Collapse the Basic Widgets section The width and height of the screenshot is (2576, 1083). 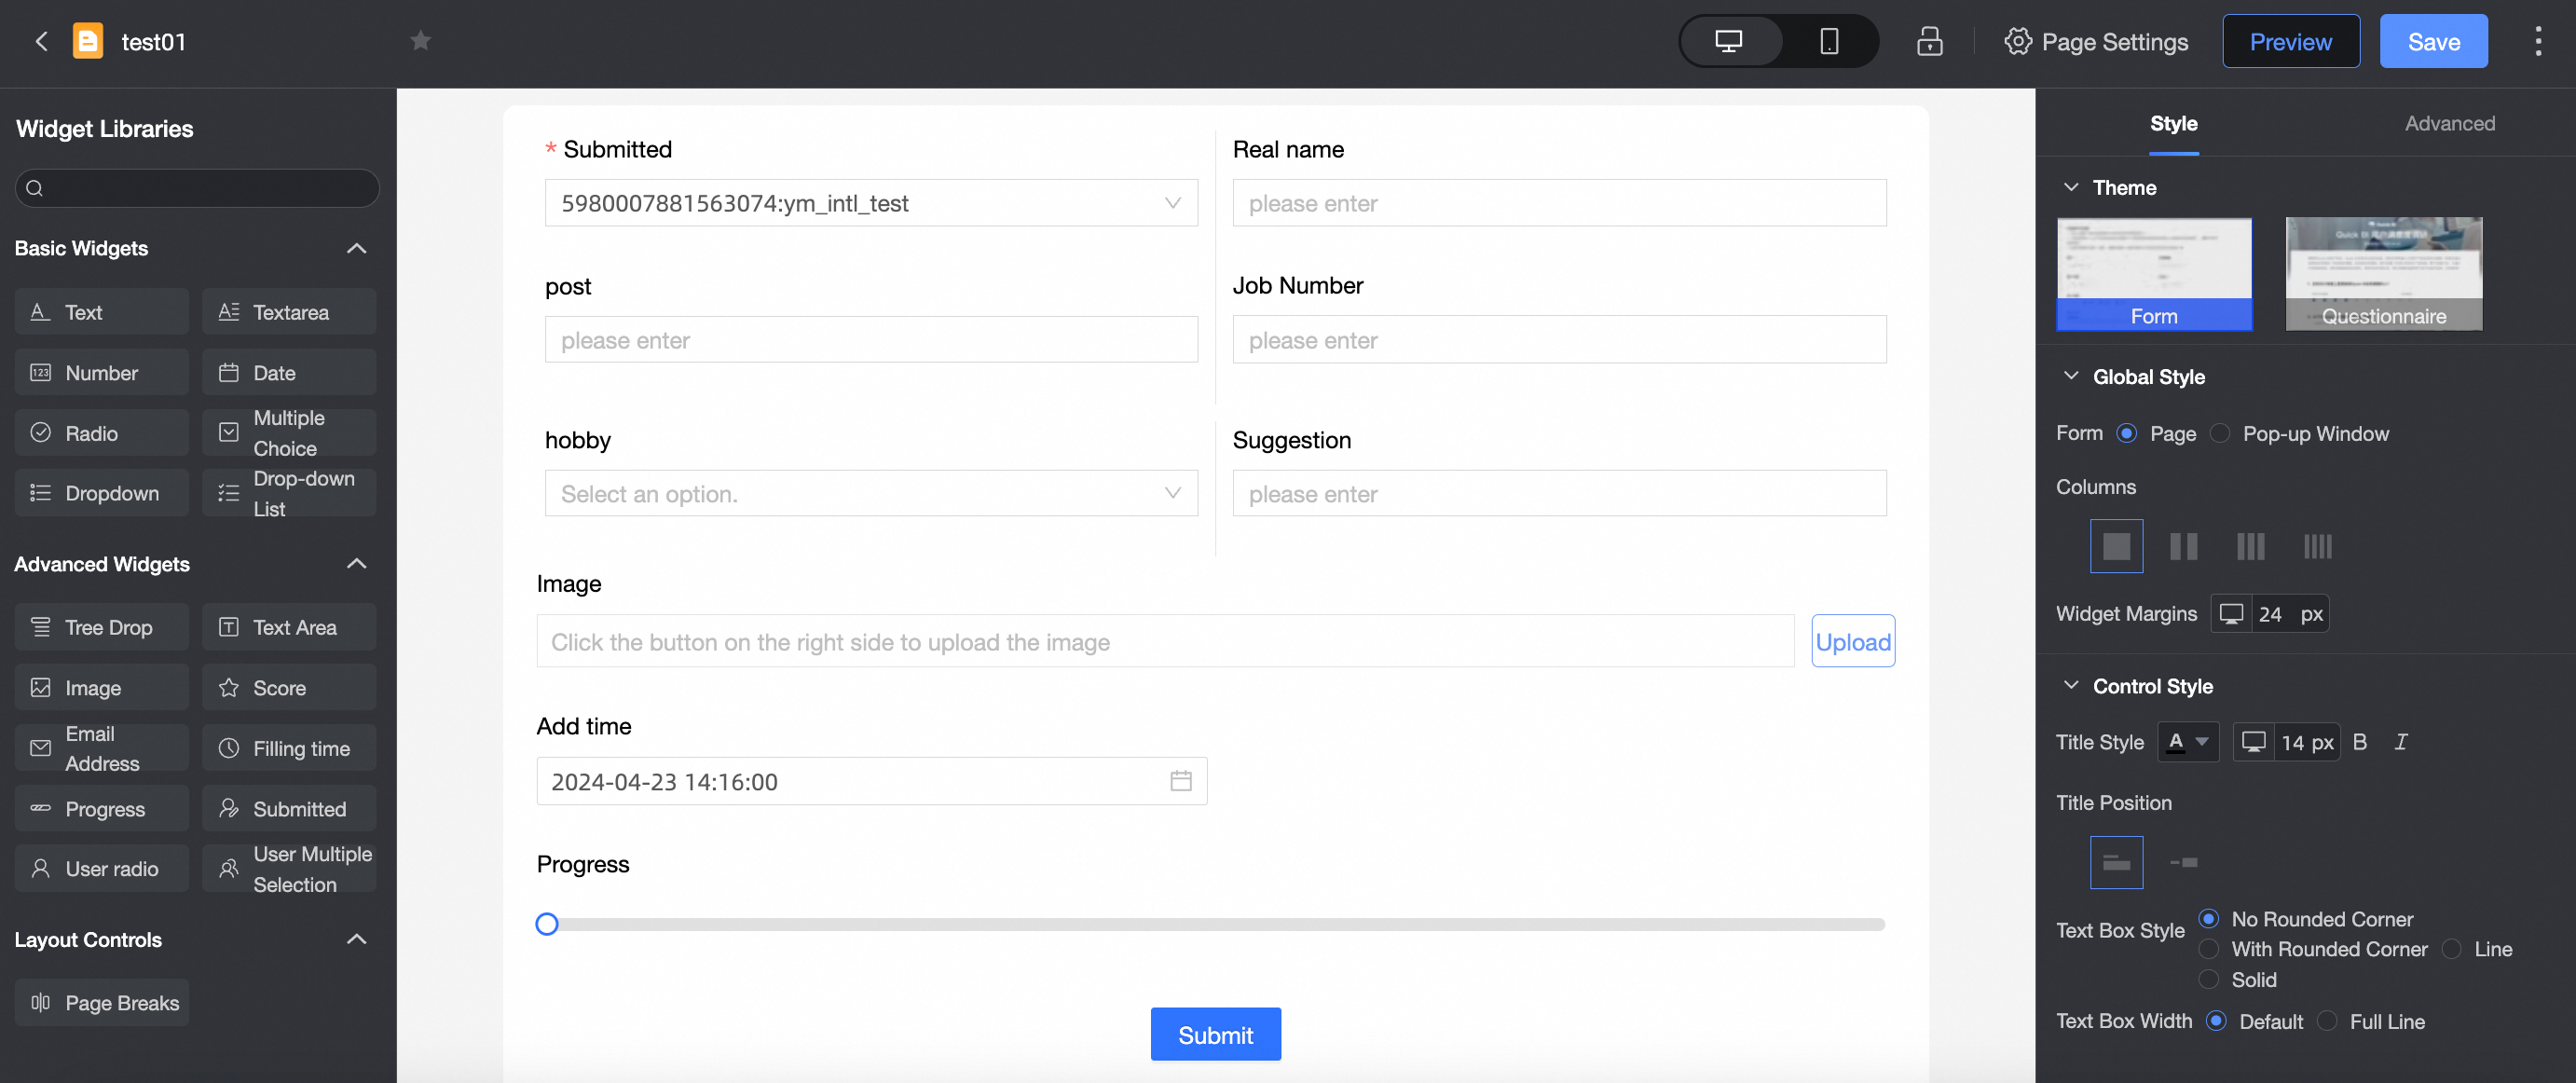pos(356,248)
